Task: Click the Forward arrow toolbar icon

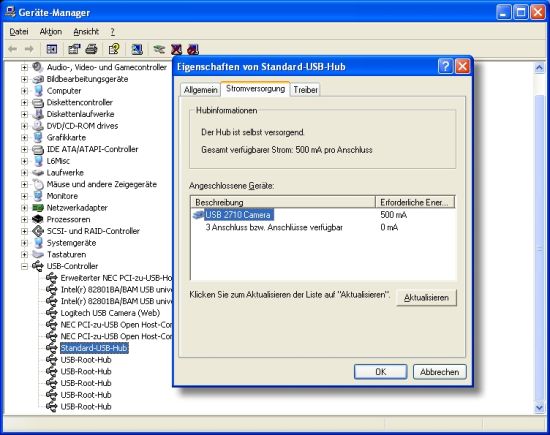Action: [29, 49]
